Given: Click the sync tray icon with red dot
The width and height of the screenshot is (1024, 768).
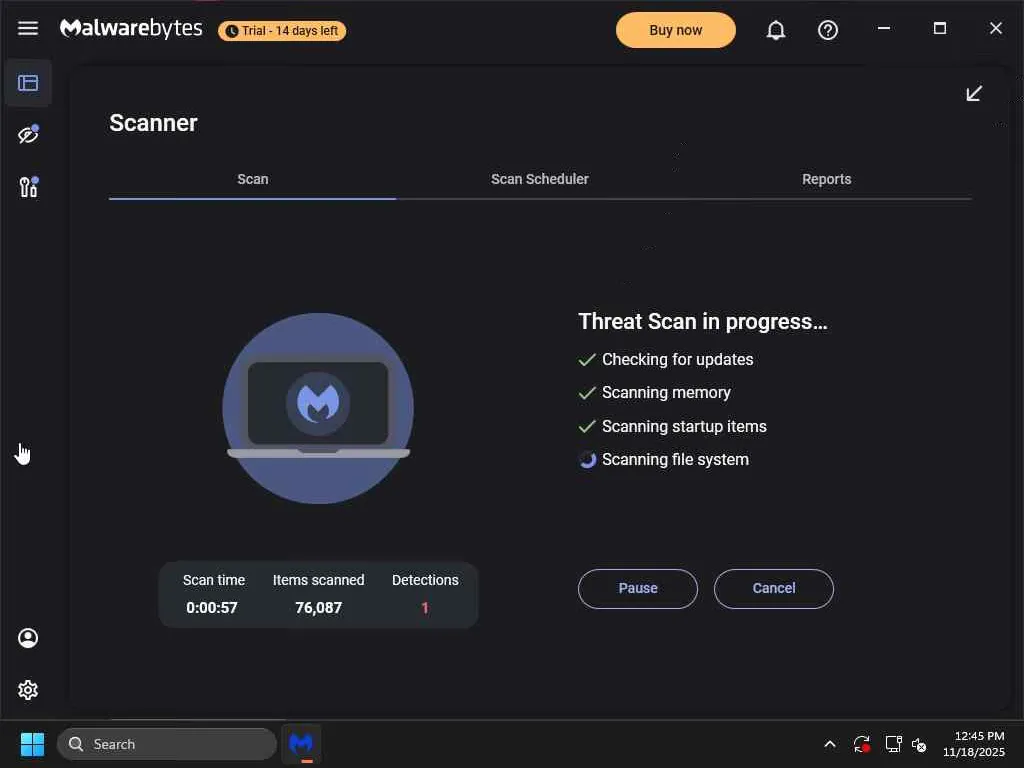Looking at the screenshot, I should click(x=861, y=744).
